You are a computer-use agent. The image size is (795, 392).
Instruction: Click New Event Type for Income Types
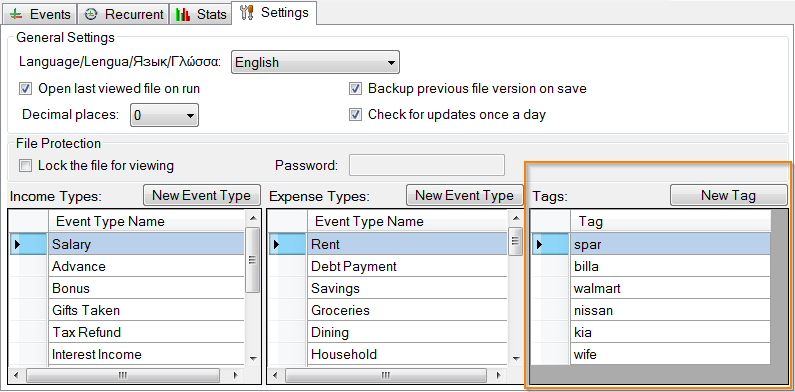coord(202,195)
